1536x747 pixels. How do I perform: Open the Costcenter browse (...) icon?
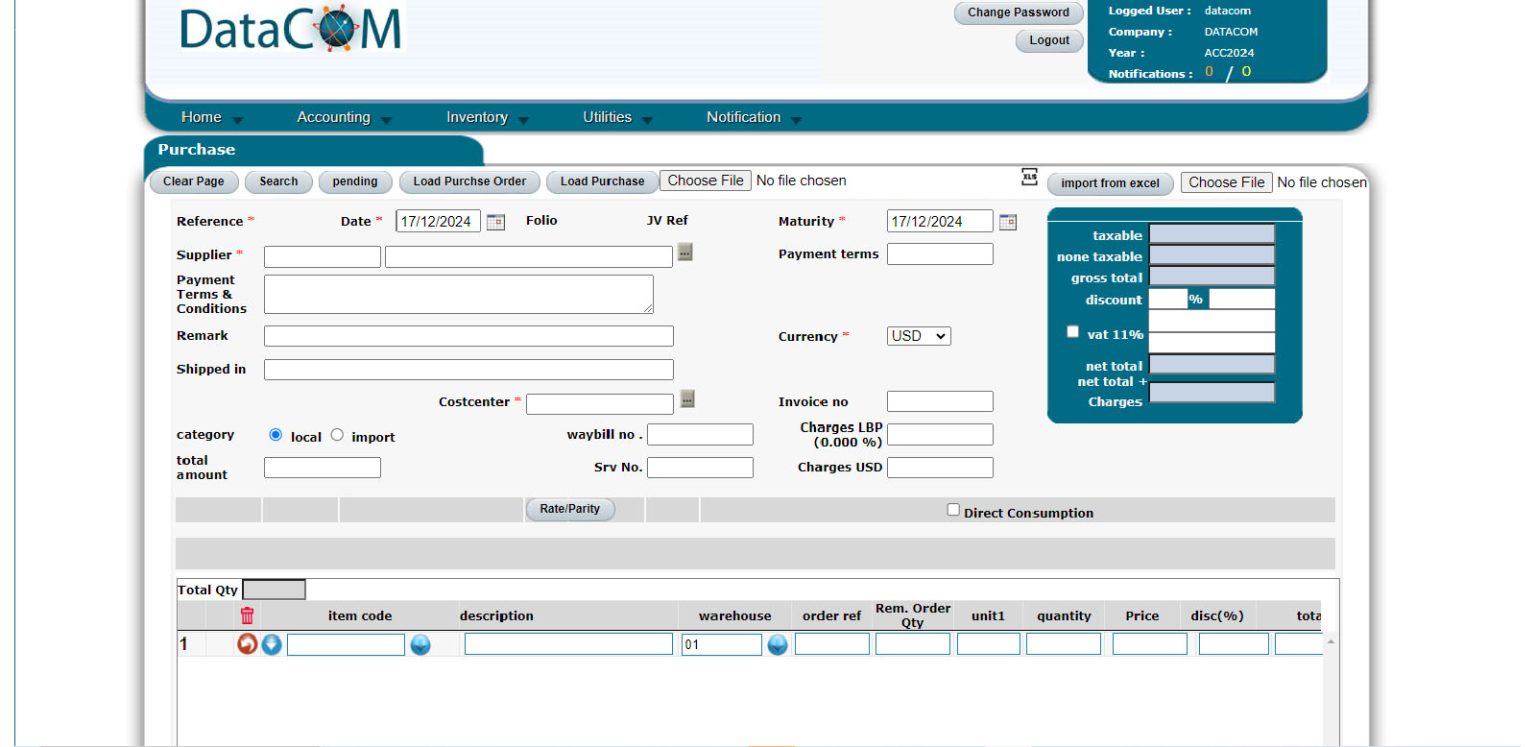click(686, 400)
